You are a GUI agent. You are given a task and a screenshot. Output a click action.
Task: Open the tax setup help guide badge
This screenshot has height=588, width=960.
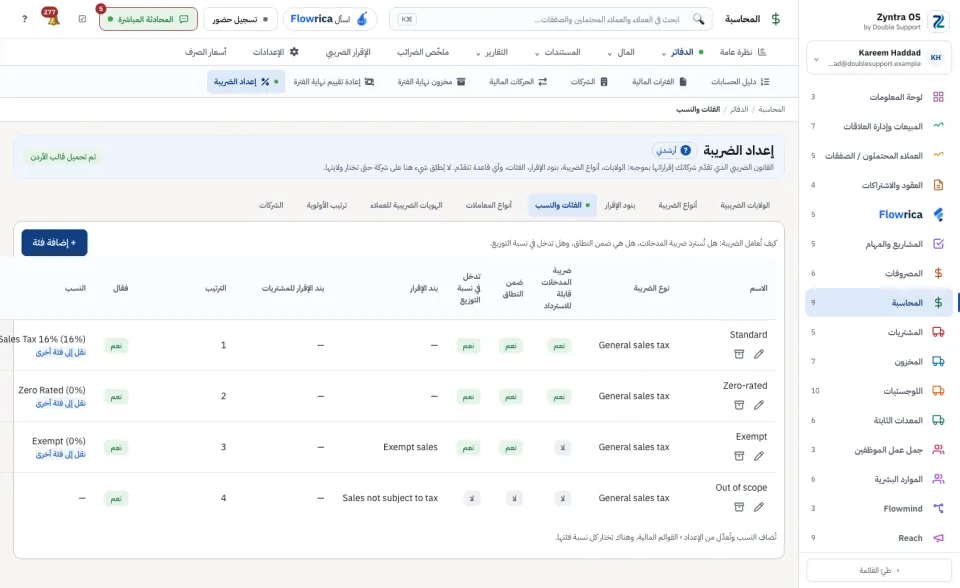(x=673, y=150)
